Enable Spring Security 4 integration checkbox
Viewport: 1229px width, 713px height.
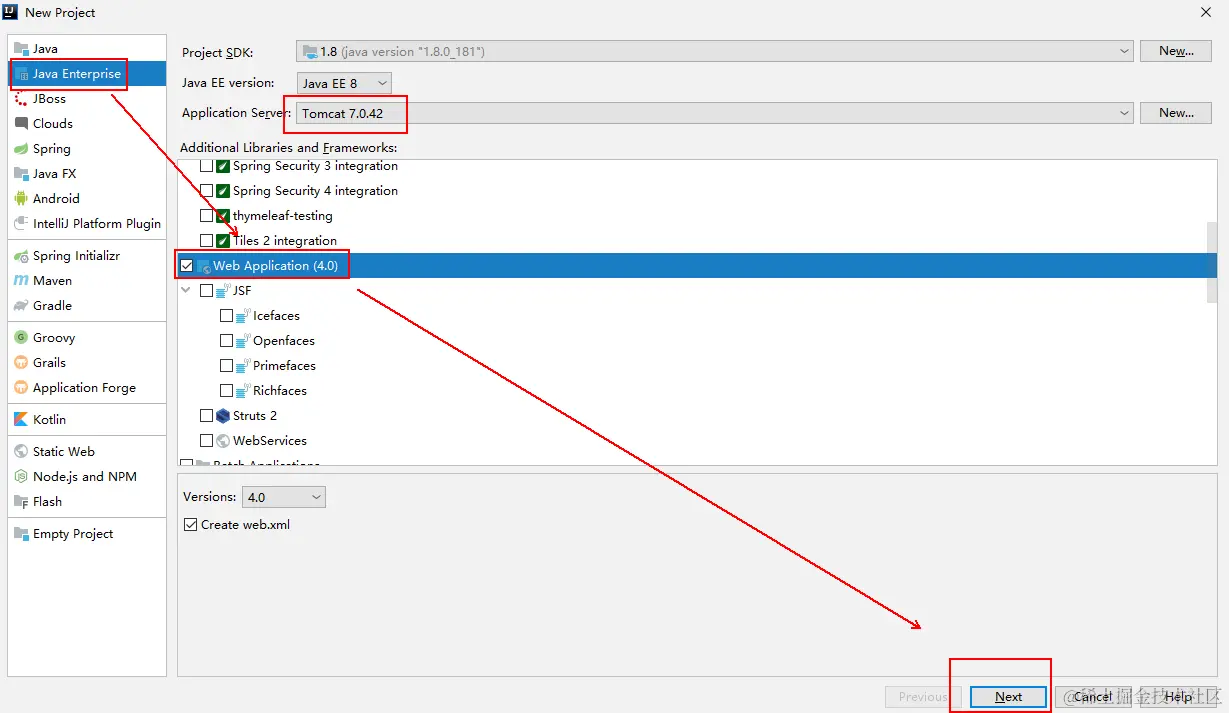[x=207, y=191]
